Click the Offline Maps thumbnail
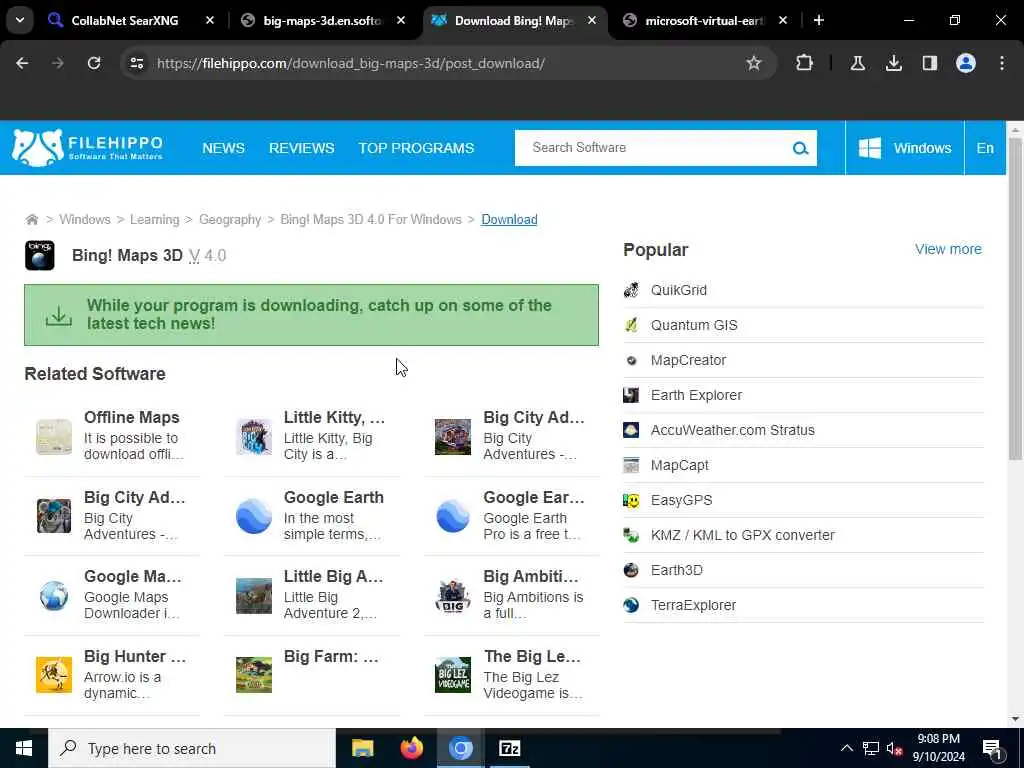The width and height of the screenshot is (1024, 768). click(x=54, y=436)
